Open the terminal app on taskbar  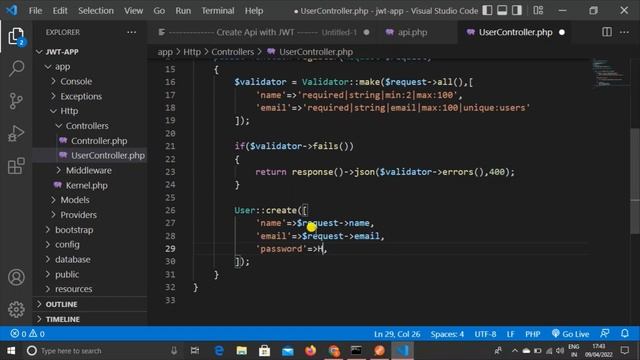356,351
